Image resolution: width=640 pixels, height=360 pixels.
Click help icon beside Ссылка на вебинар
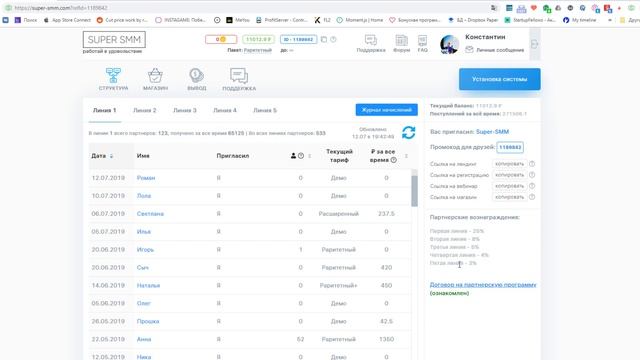(532, 186)
